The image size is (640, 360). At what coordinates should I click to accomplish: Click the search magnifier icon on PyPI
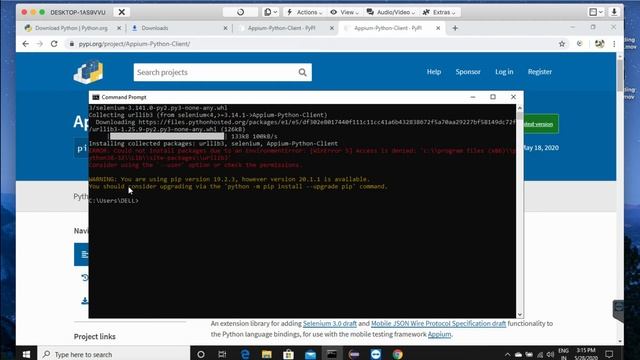click(302, 72)
